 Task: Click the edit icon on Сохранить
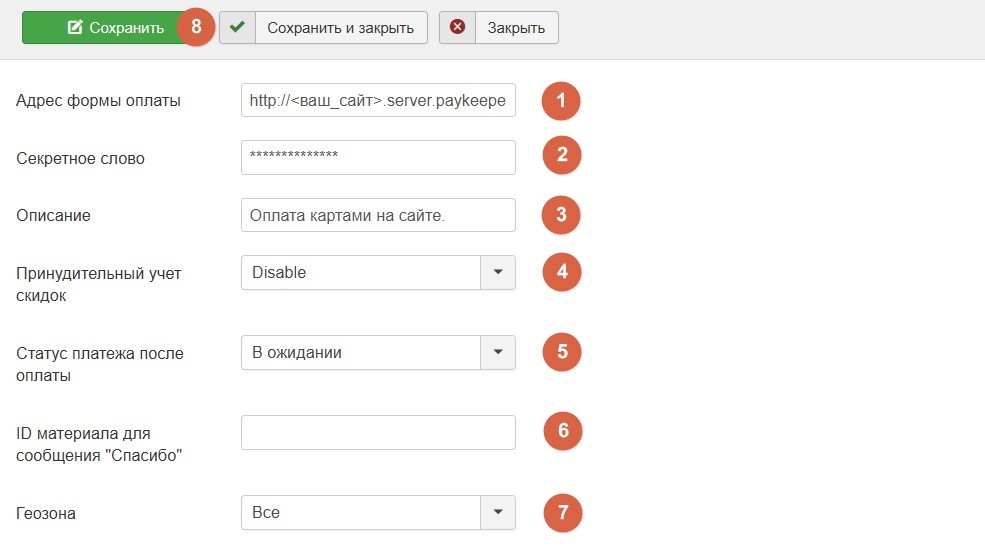click(75, 28)
